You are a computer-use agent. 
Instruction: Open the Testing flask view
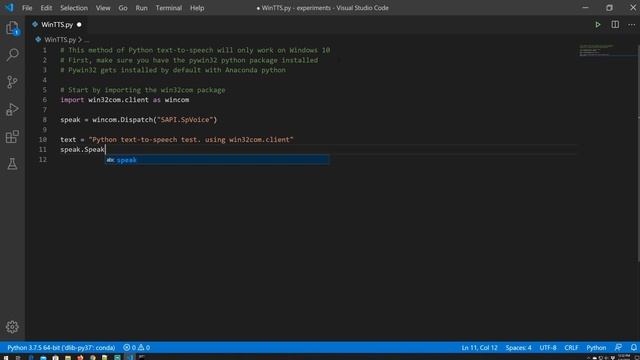coord(12,164)
